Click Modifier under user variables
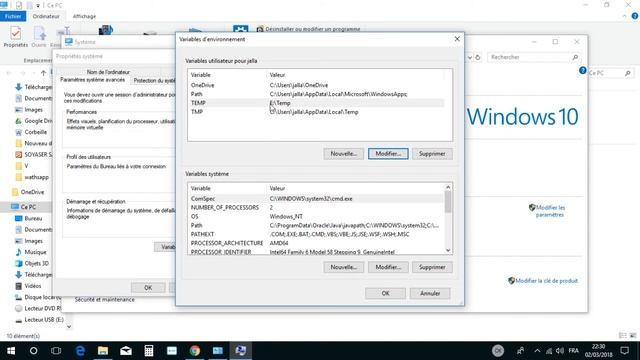Viewport: 640px width, 360px height. click(388, 154)
